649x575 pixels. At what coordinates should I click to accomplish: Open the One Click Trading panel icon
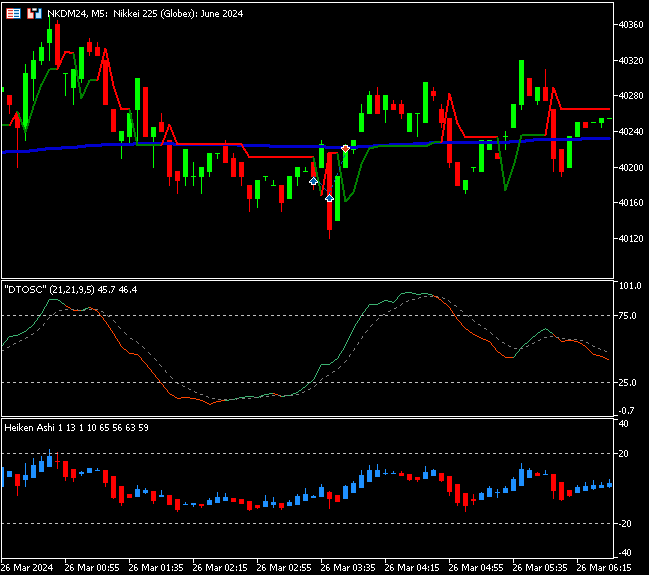13,14
